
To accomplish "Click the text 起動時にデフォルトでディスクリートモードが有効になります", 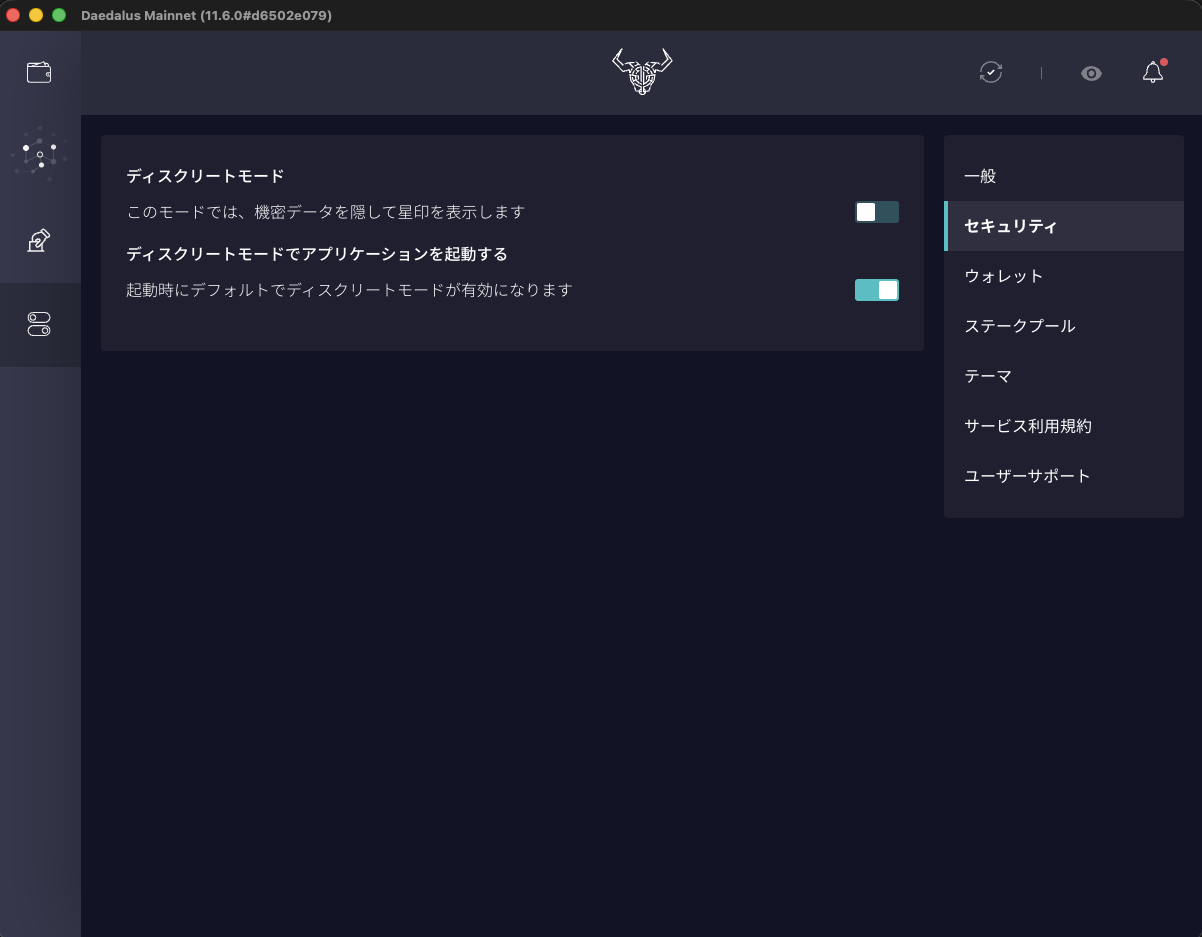I will coord(349,290).
